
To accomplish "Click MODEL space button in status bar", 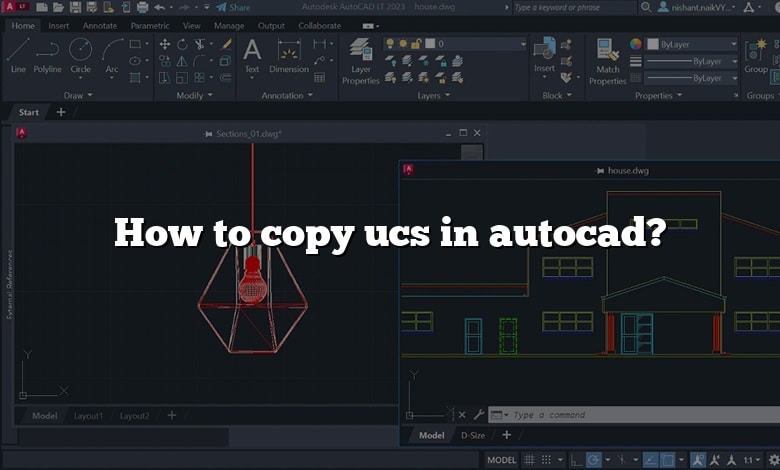I will (501, 460).
